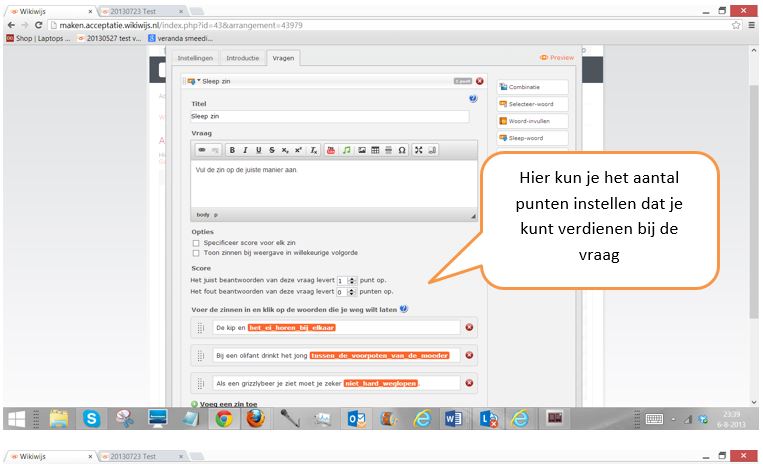
Task: Apply italic formatting in the editor toolbar
Action: tap(245, 150)
